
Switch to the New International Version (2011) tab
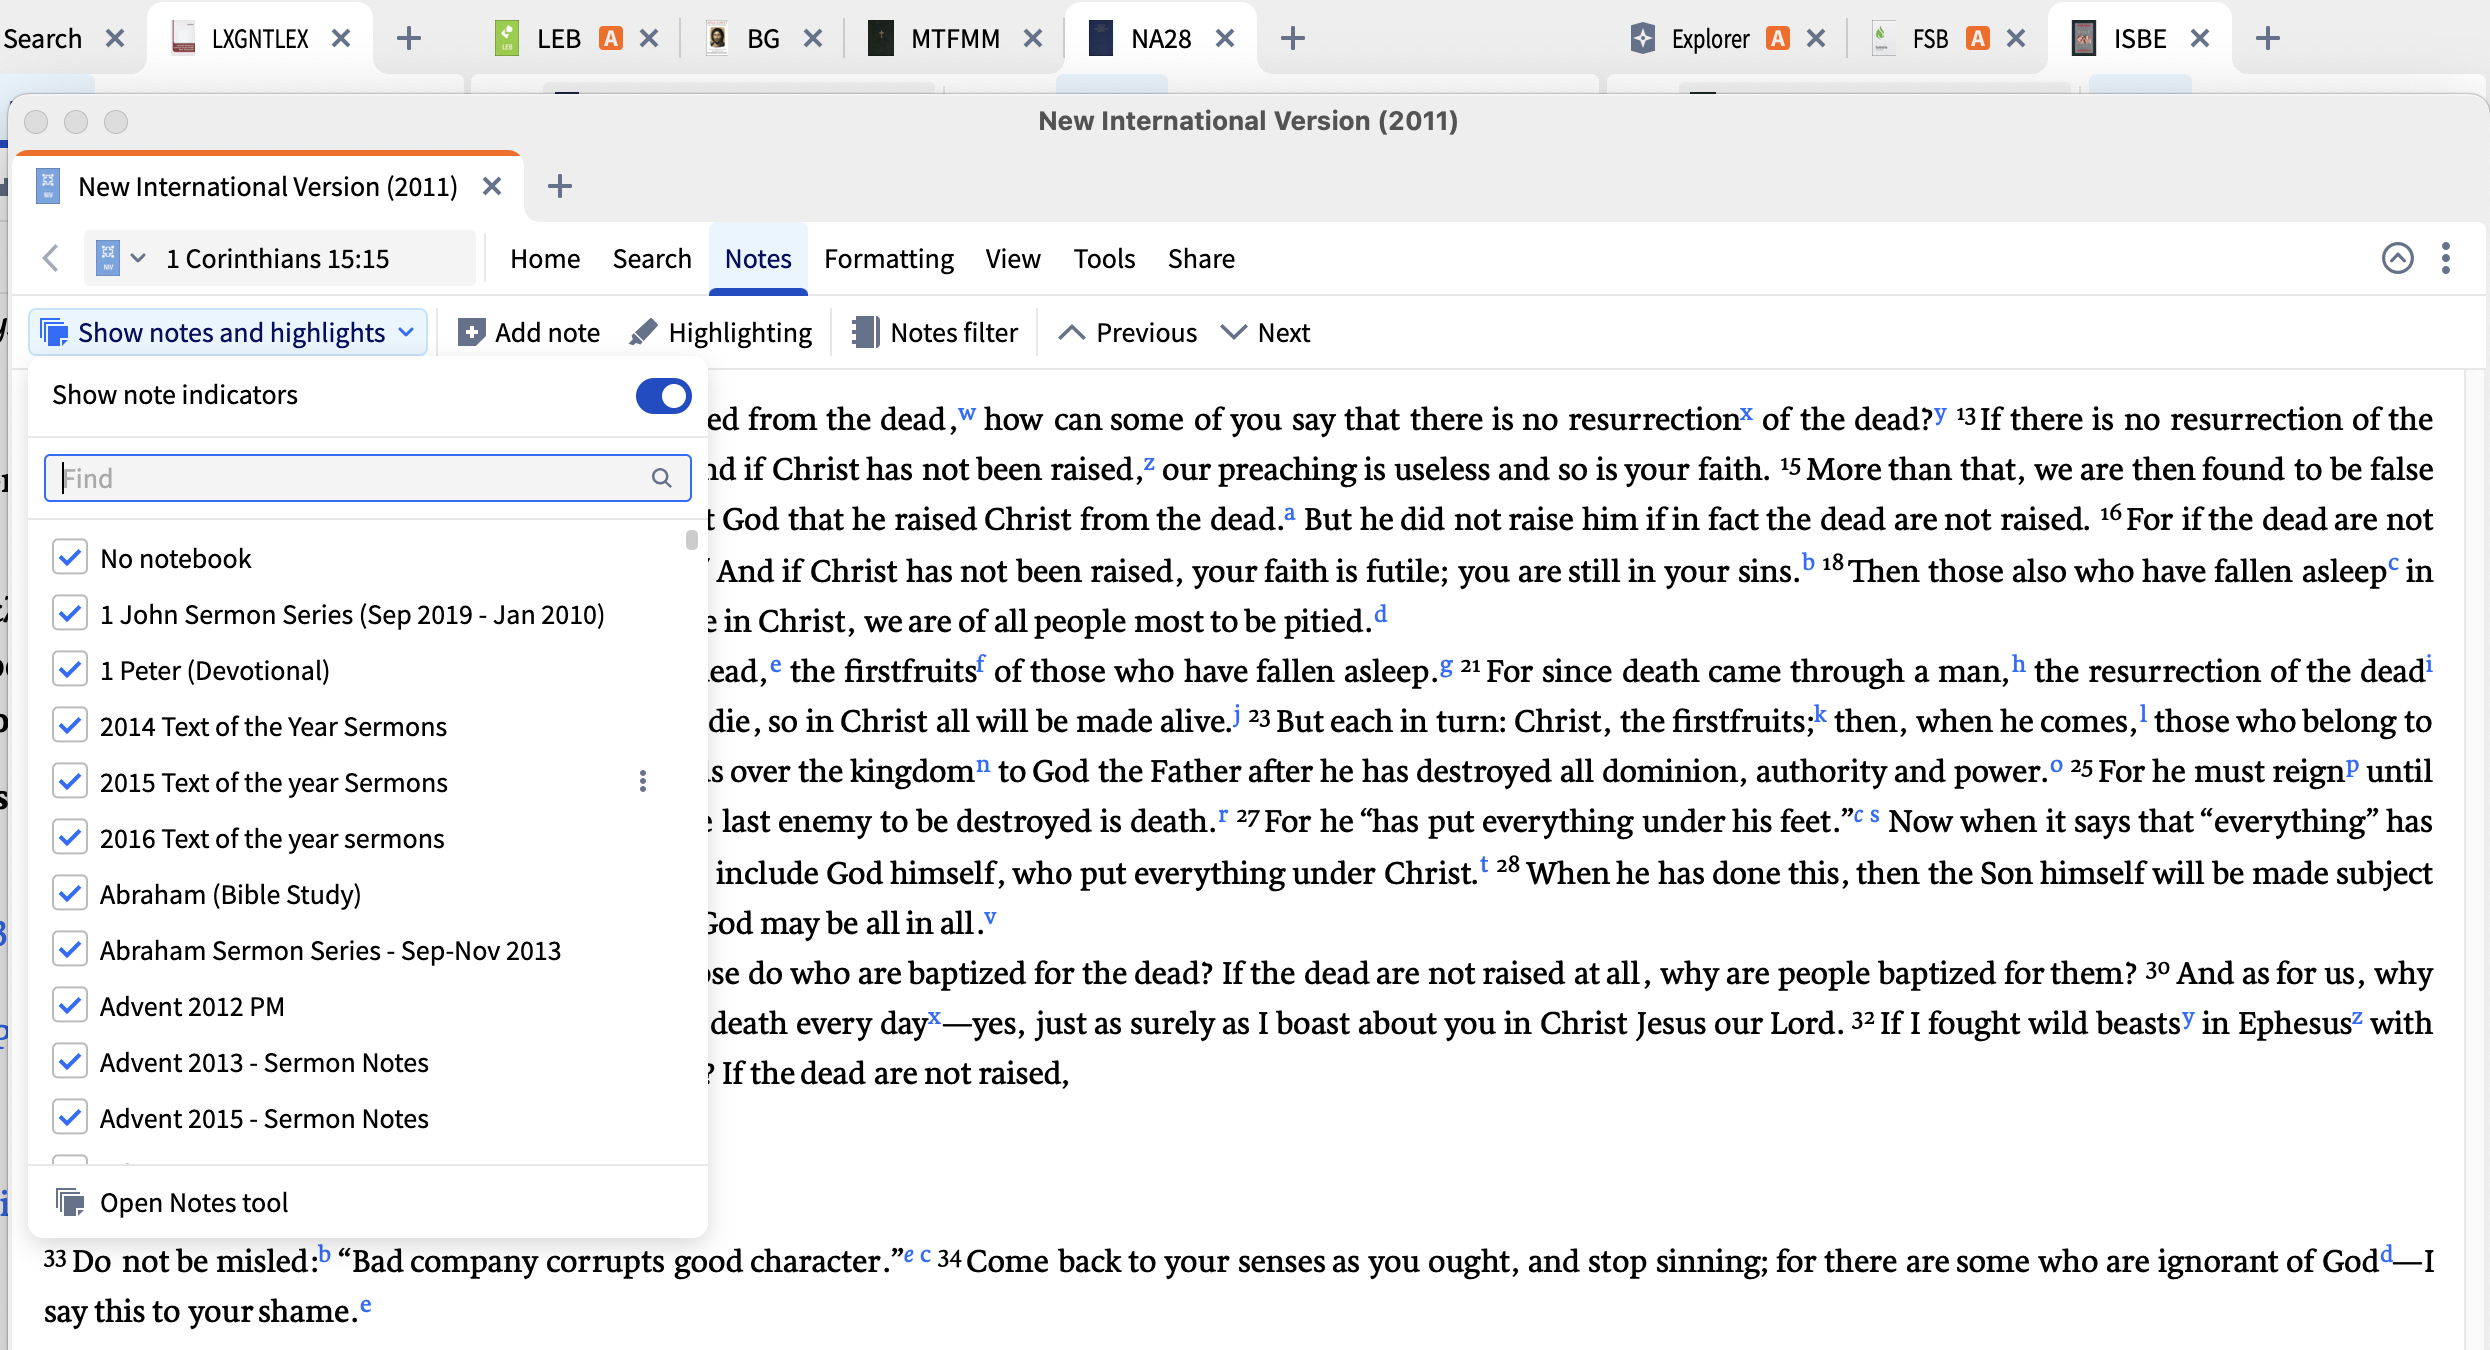(x=267, y=187)
